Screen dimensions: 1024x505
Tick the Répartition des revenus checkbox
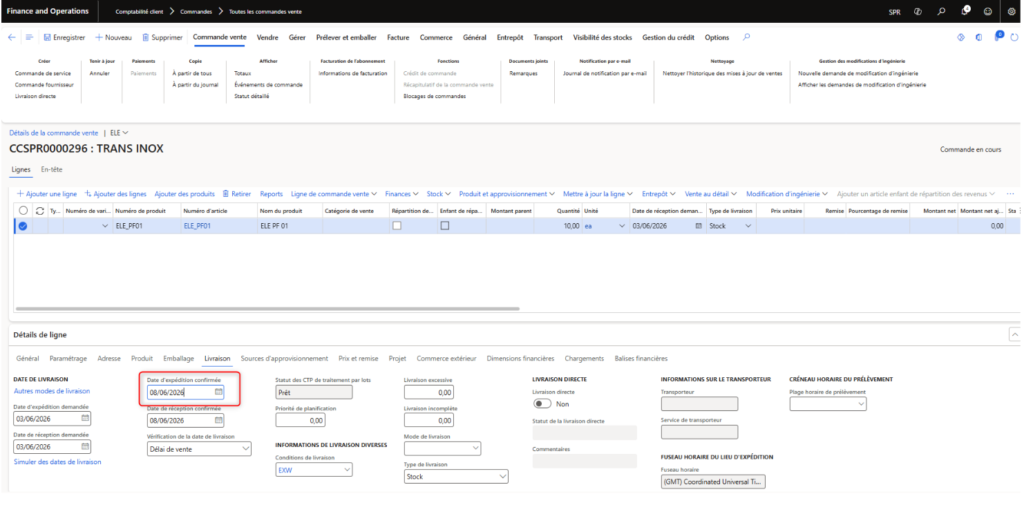[396, 225]
